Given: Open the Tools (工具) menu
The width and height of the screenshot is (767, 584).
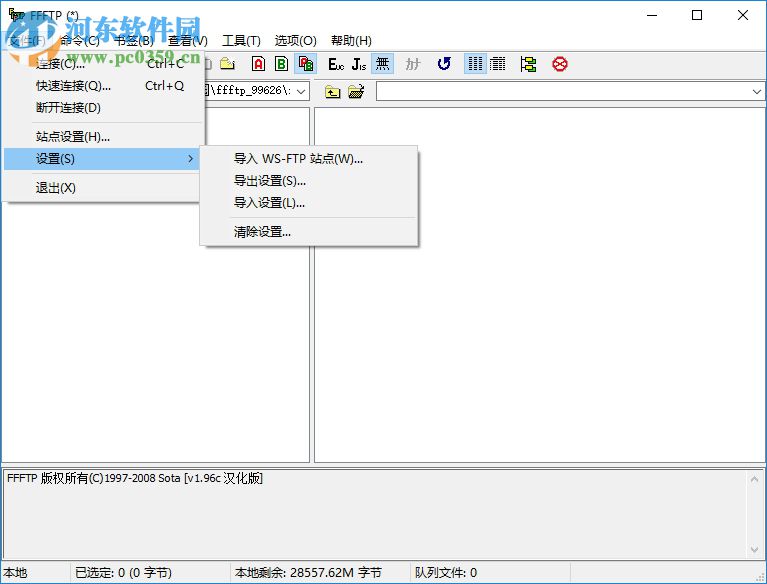Looking at the screenshot, I should pyautogui.click(x=241, y=41).
